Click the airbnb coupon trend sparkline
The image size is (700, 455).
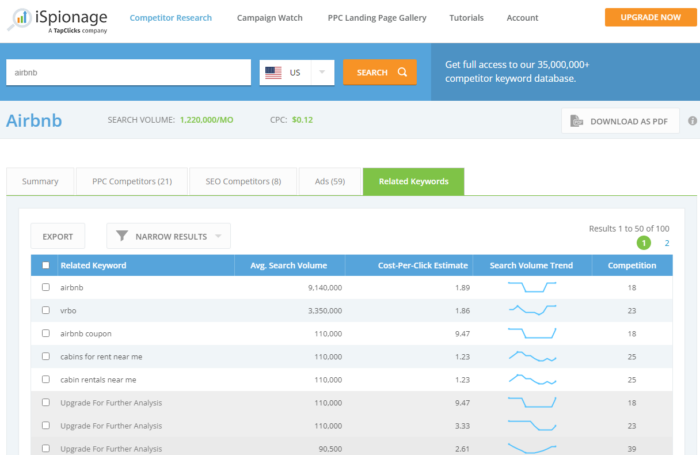(x=532, y=333)
